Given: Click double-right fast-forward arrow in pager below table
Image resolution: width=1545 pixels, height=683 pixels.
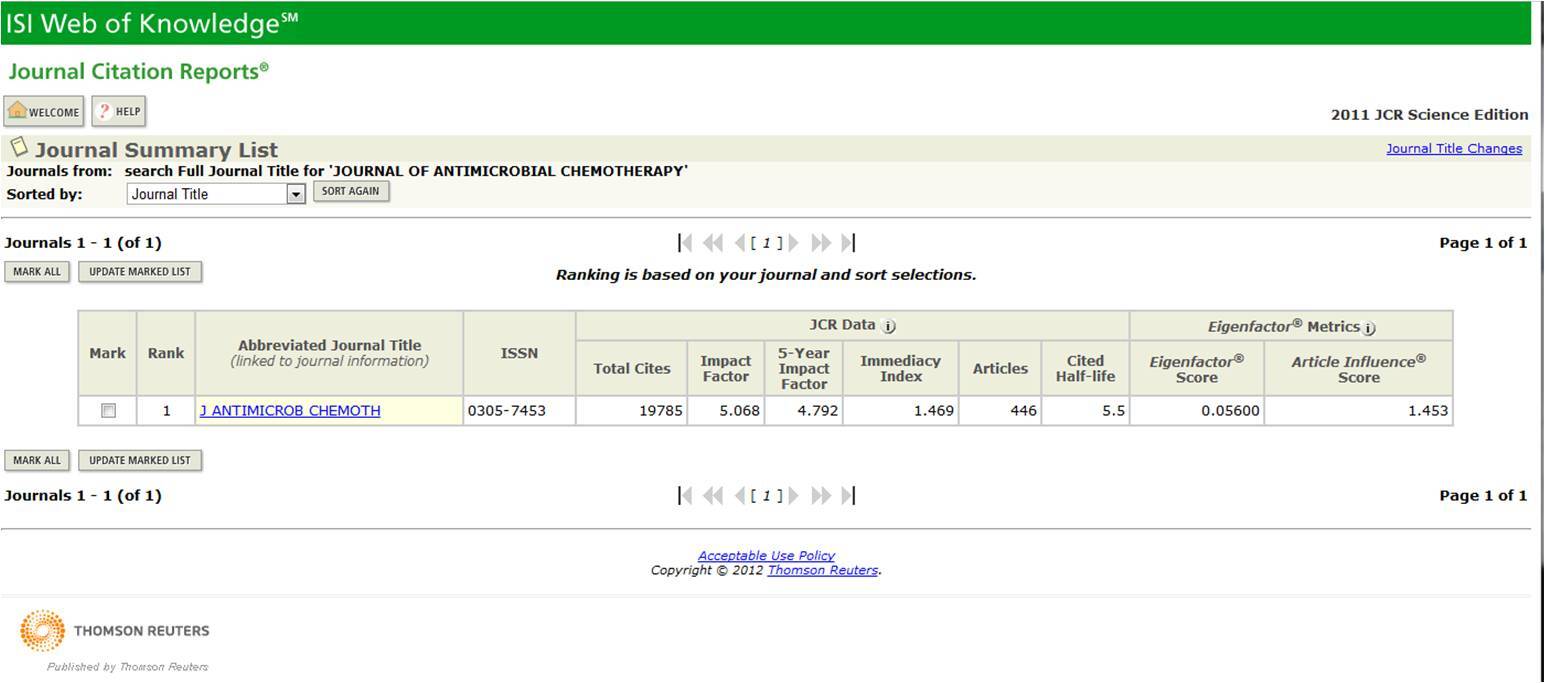Looking at the screenshot, I should point(821,496).
